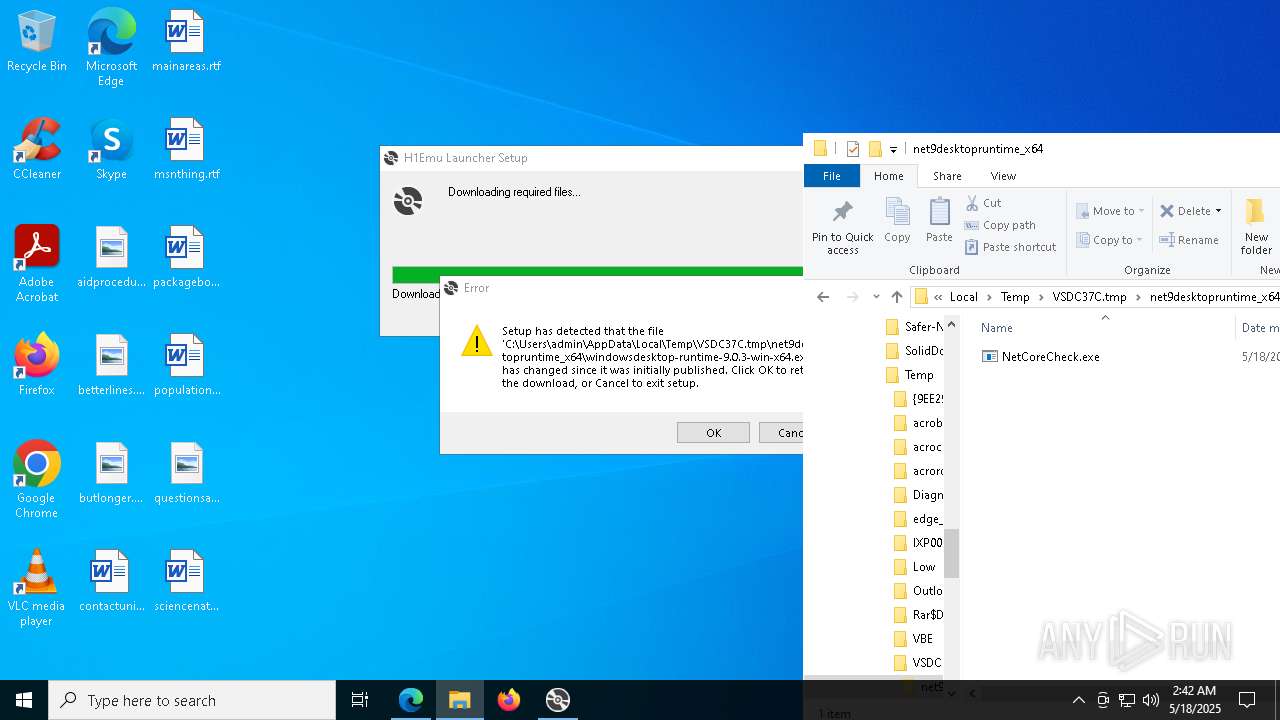Show the clock and calendar flyout

coord(1194,699)
